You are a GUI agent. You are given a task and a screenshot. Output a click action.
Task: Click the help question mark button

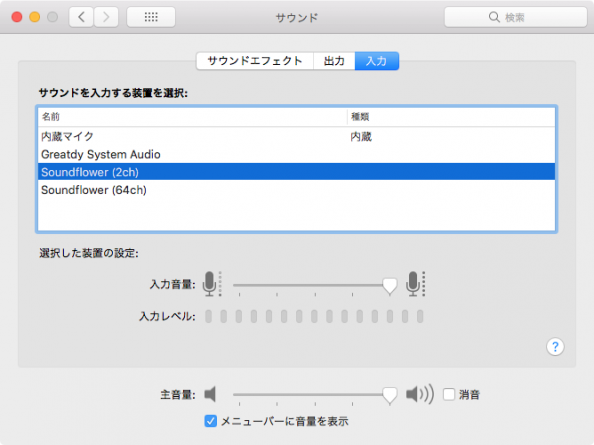click(555, 347)
